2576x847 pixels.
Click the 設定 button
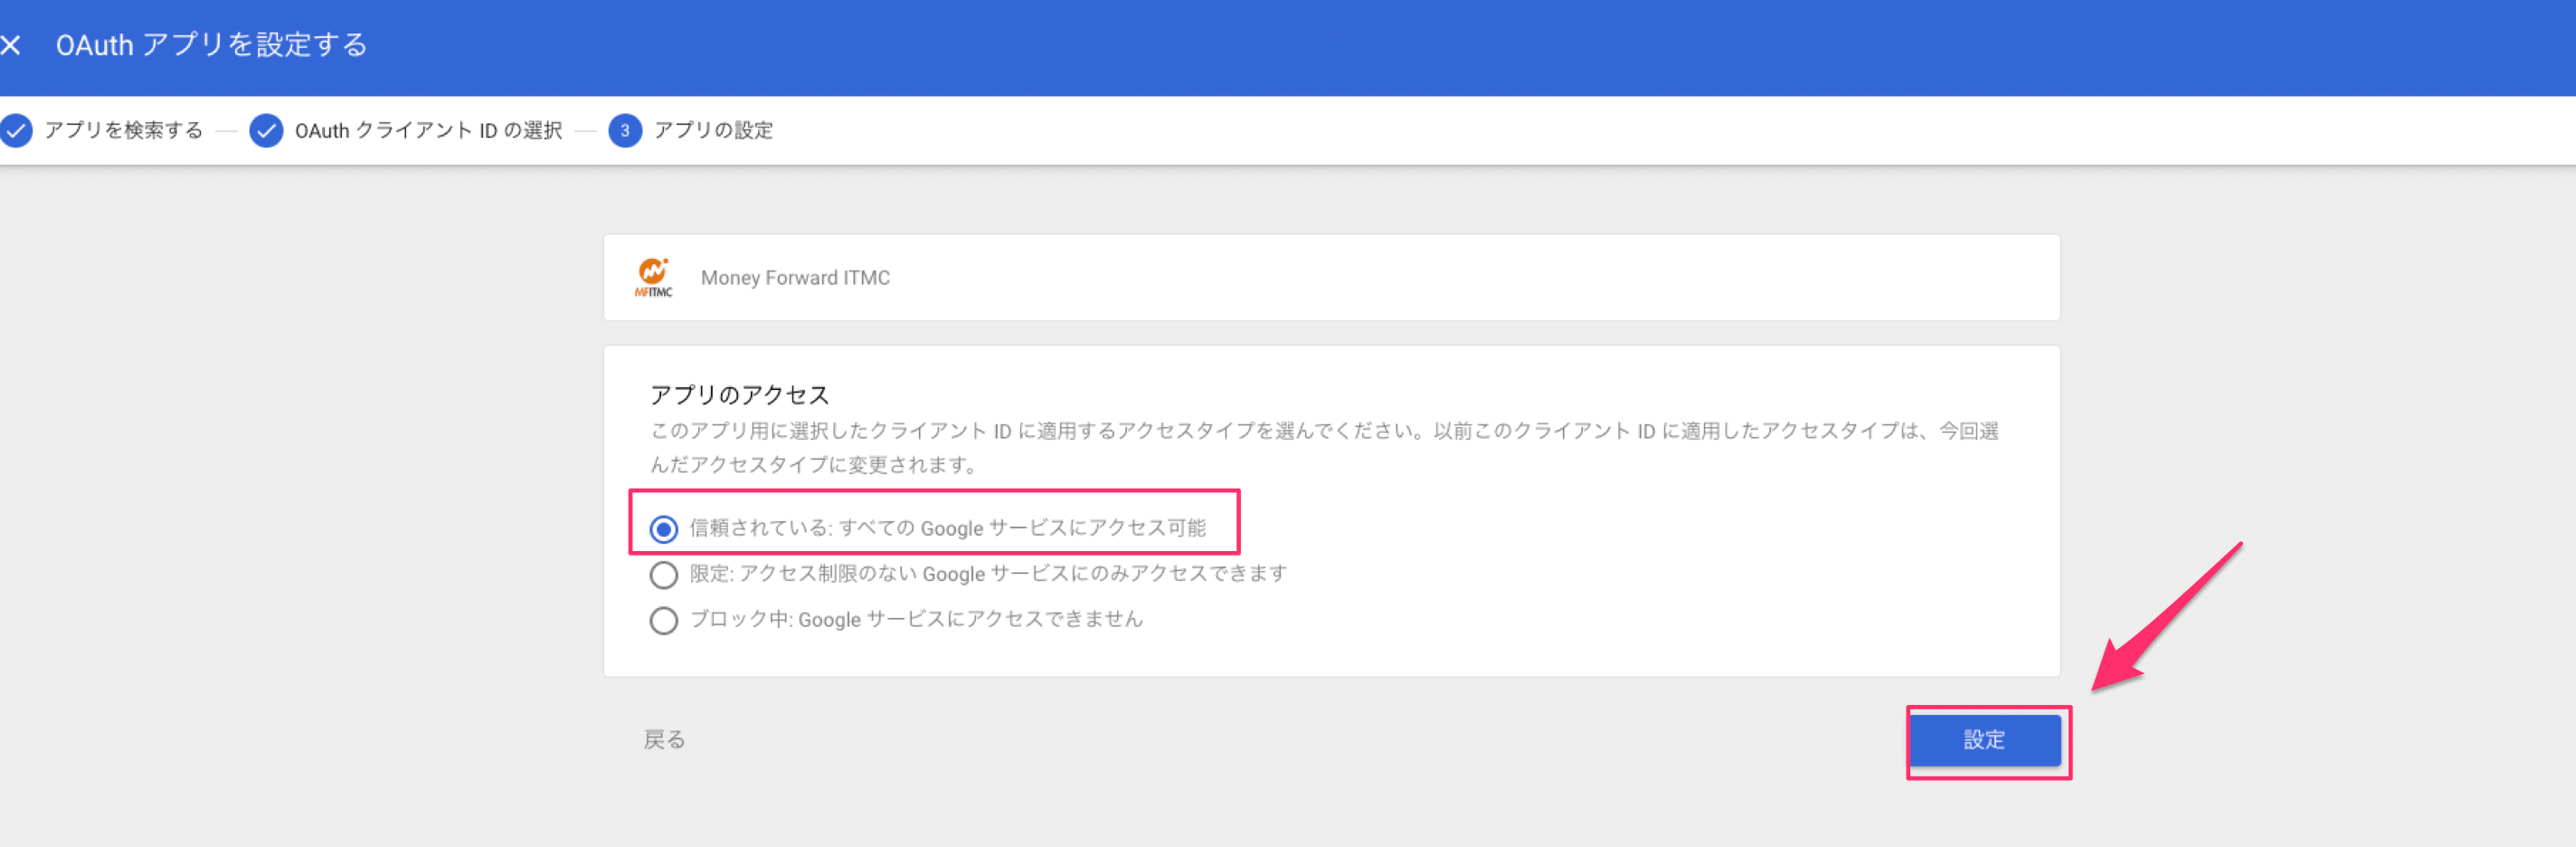[x=1985, y=740]
